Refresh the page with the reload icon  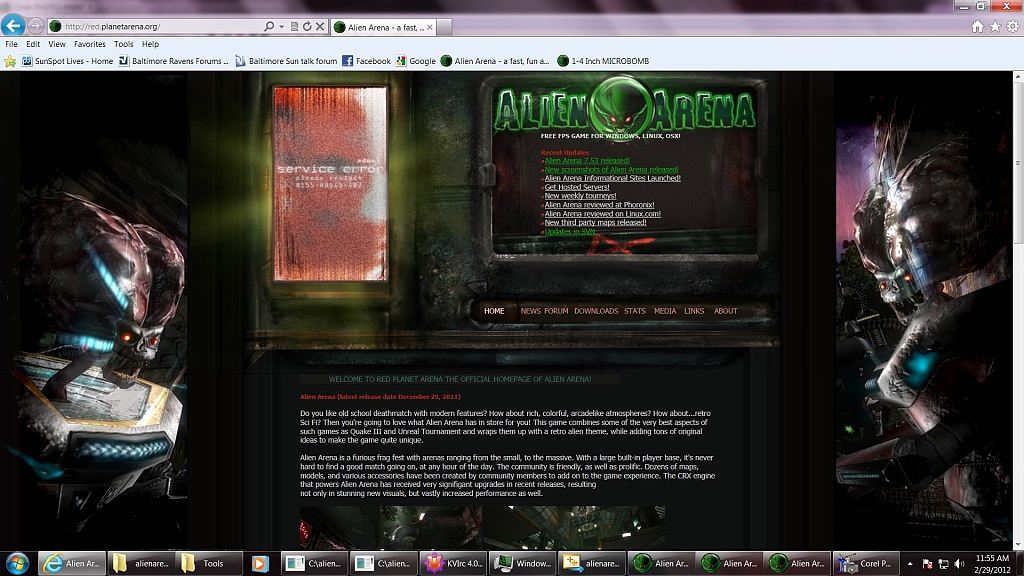pos(307,27)
